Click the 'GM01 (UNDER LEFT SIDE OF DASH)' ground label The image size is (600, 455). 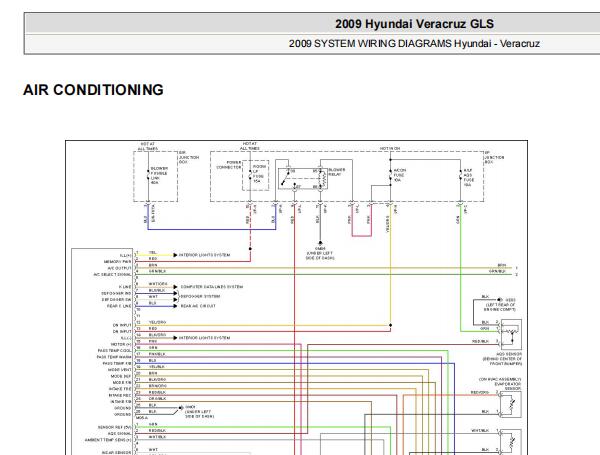199,411
